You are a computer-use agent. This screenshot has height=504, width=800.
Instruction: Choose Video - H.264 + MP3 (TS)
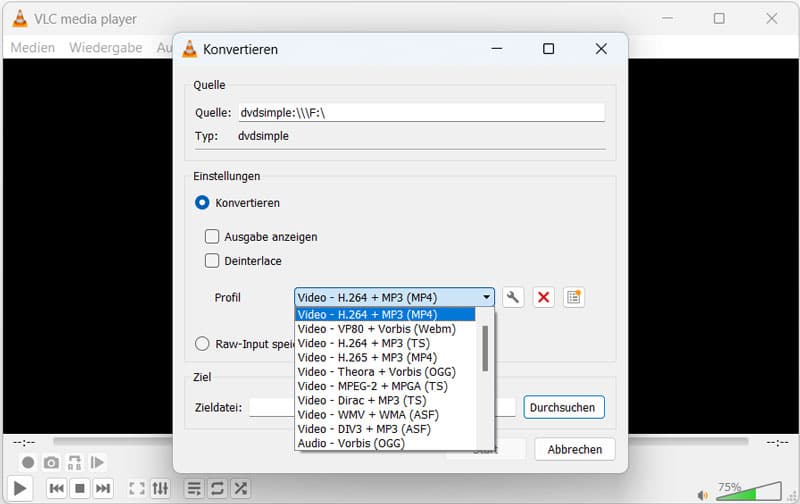pos(385,343)
